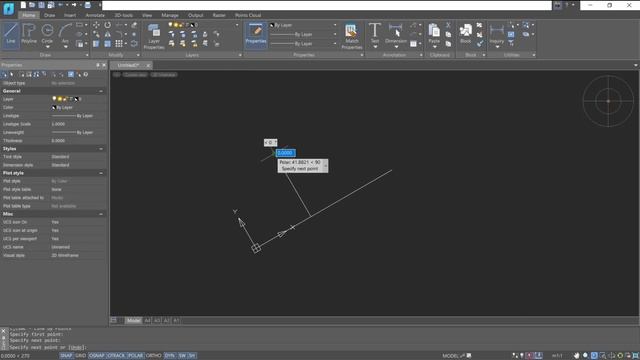The width and height of the screenshot is (640, 360).
Task: Open the Home ribbon tab
Action: tap(29, 15)
